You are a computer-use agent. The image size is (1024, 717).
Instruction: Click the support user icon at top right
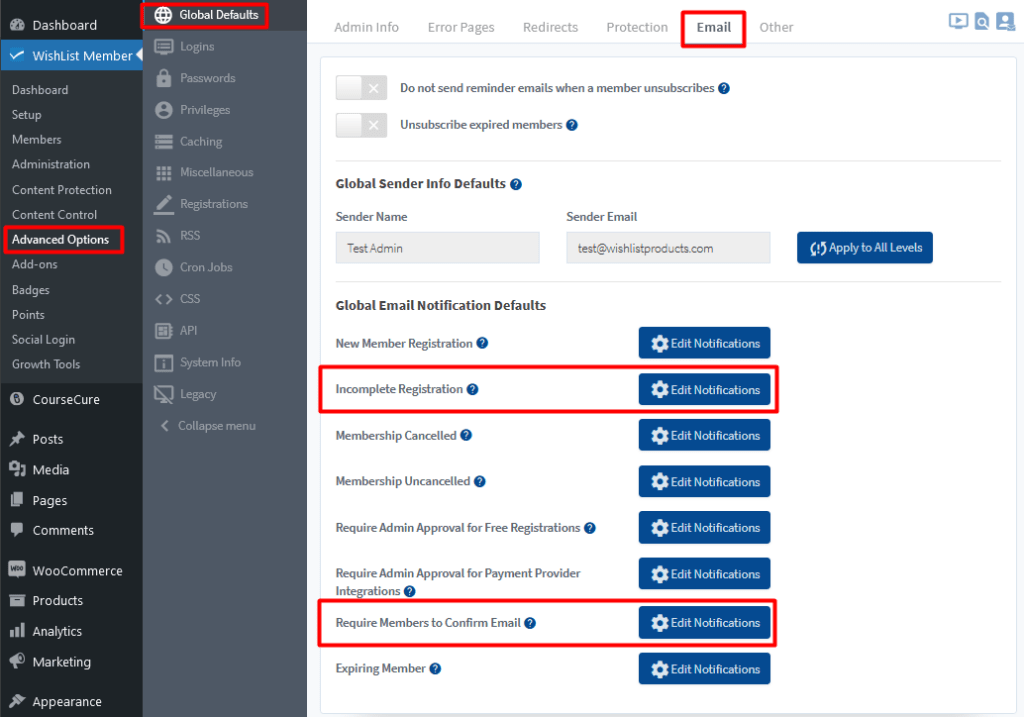pos(1005,22)
